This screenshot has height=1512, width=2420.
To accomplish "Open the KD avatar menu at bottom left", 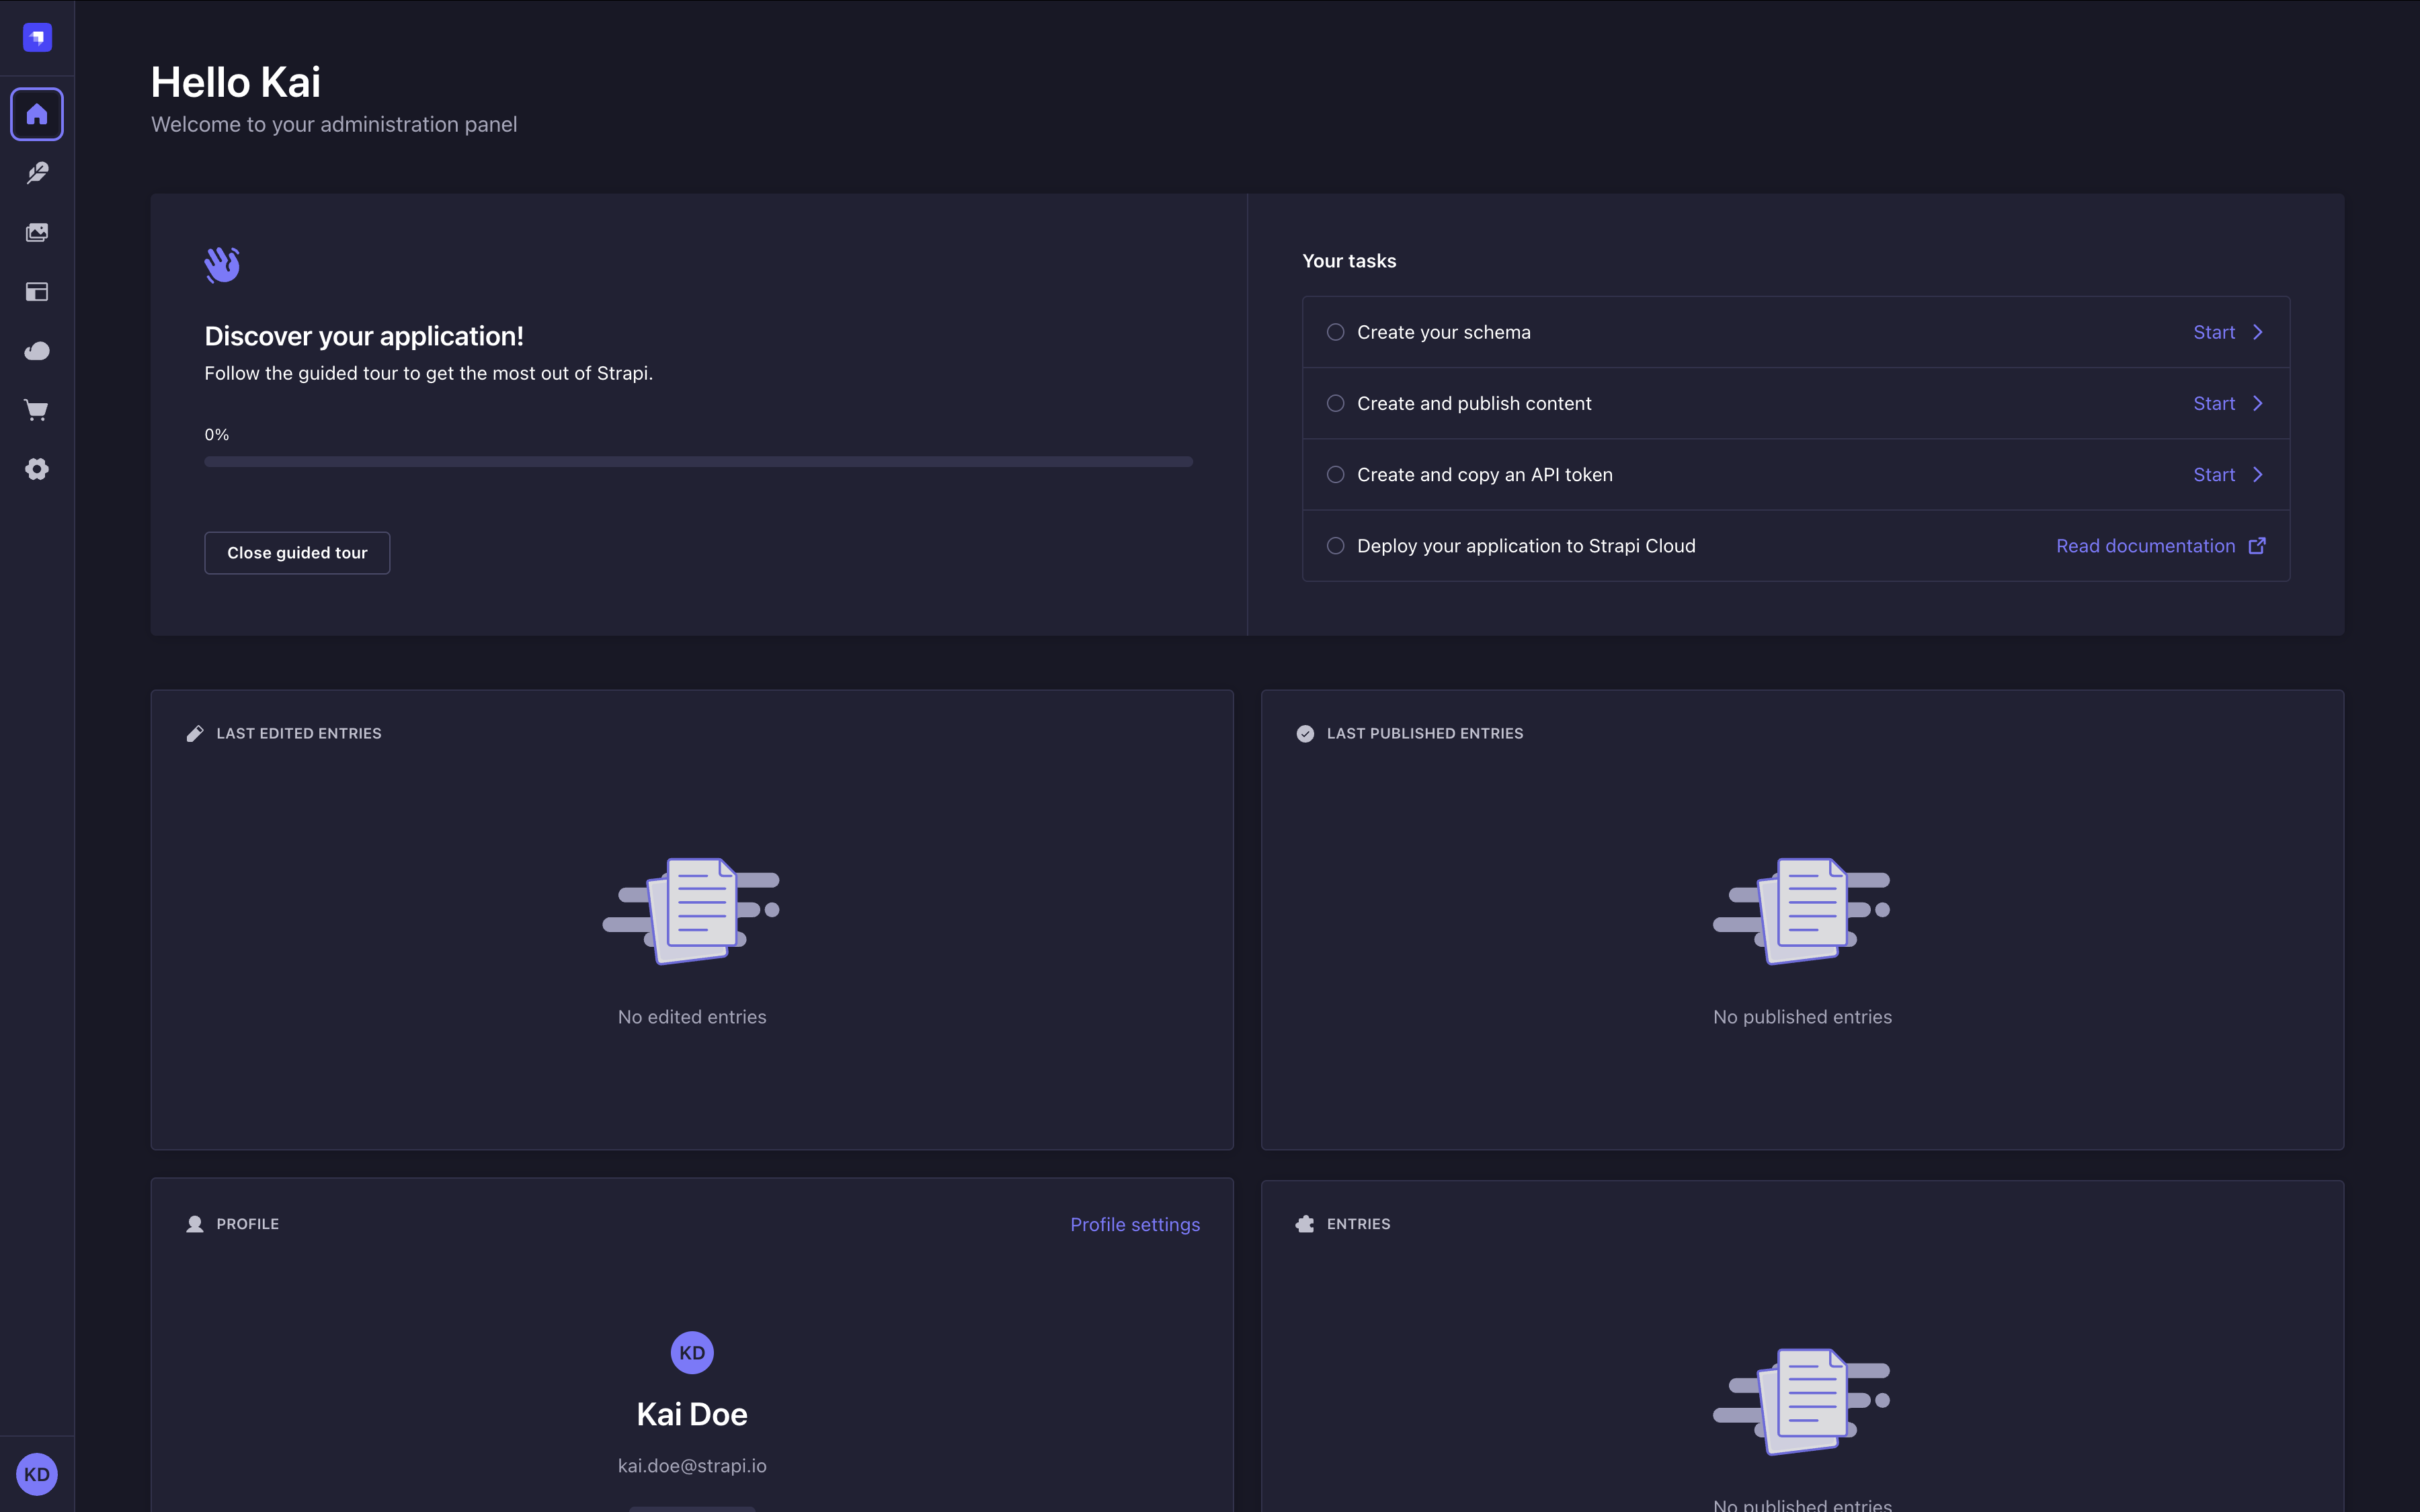I will tap(37, 1474).
